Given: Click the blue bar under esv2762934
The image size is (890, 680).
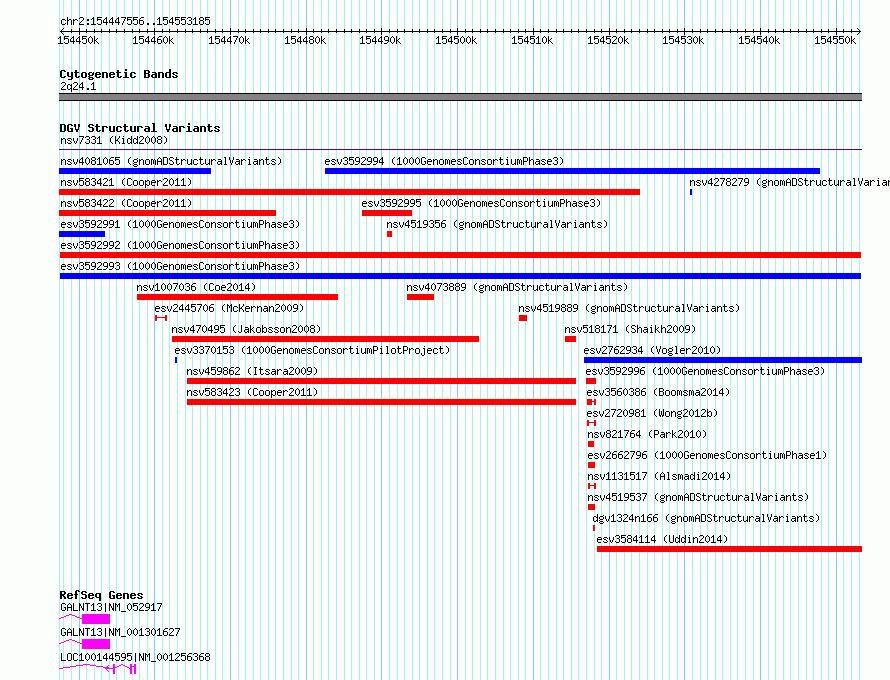Looking at the screenshot, I should pyautogui.click(x=723, y=360).
